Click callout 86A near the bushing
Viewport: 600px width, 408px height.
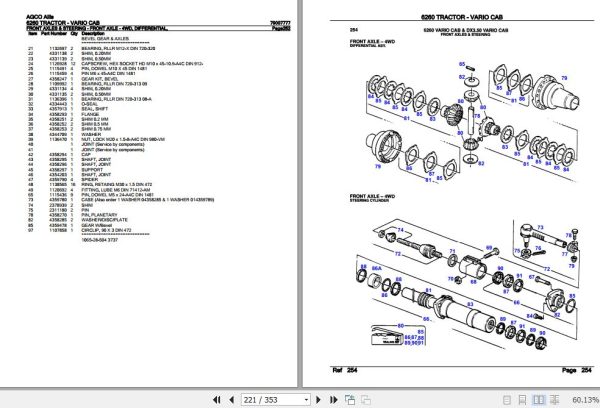(x=377, y=269)
